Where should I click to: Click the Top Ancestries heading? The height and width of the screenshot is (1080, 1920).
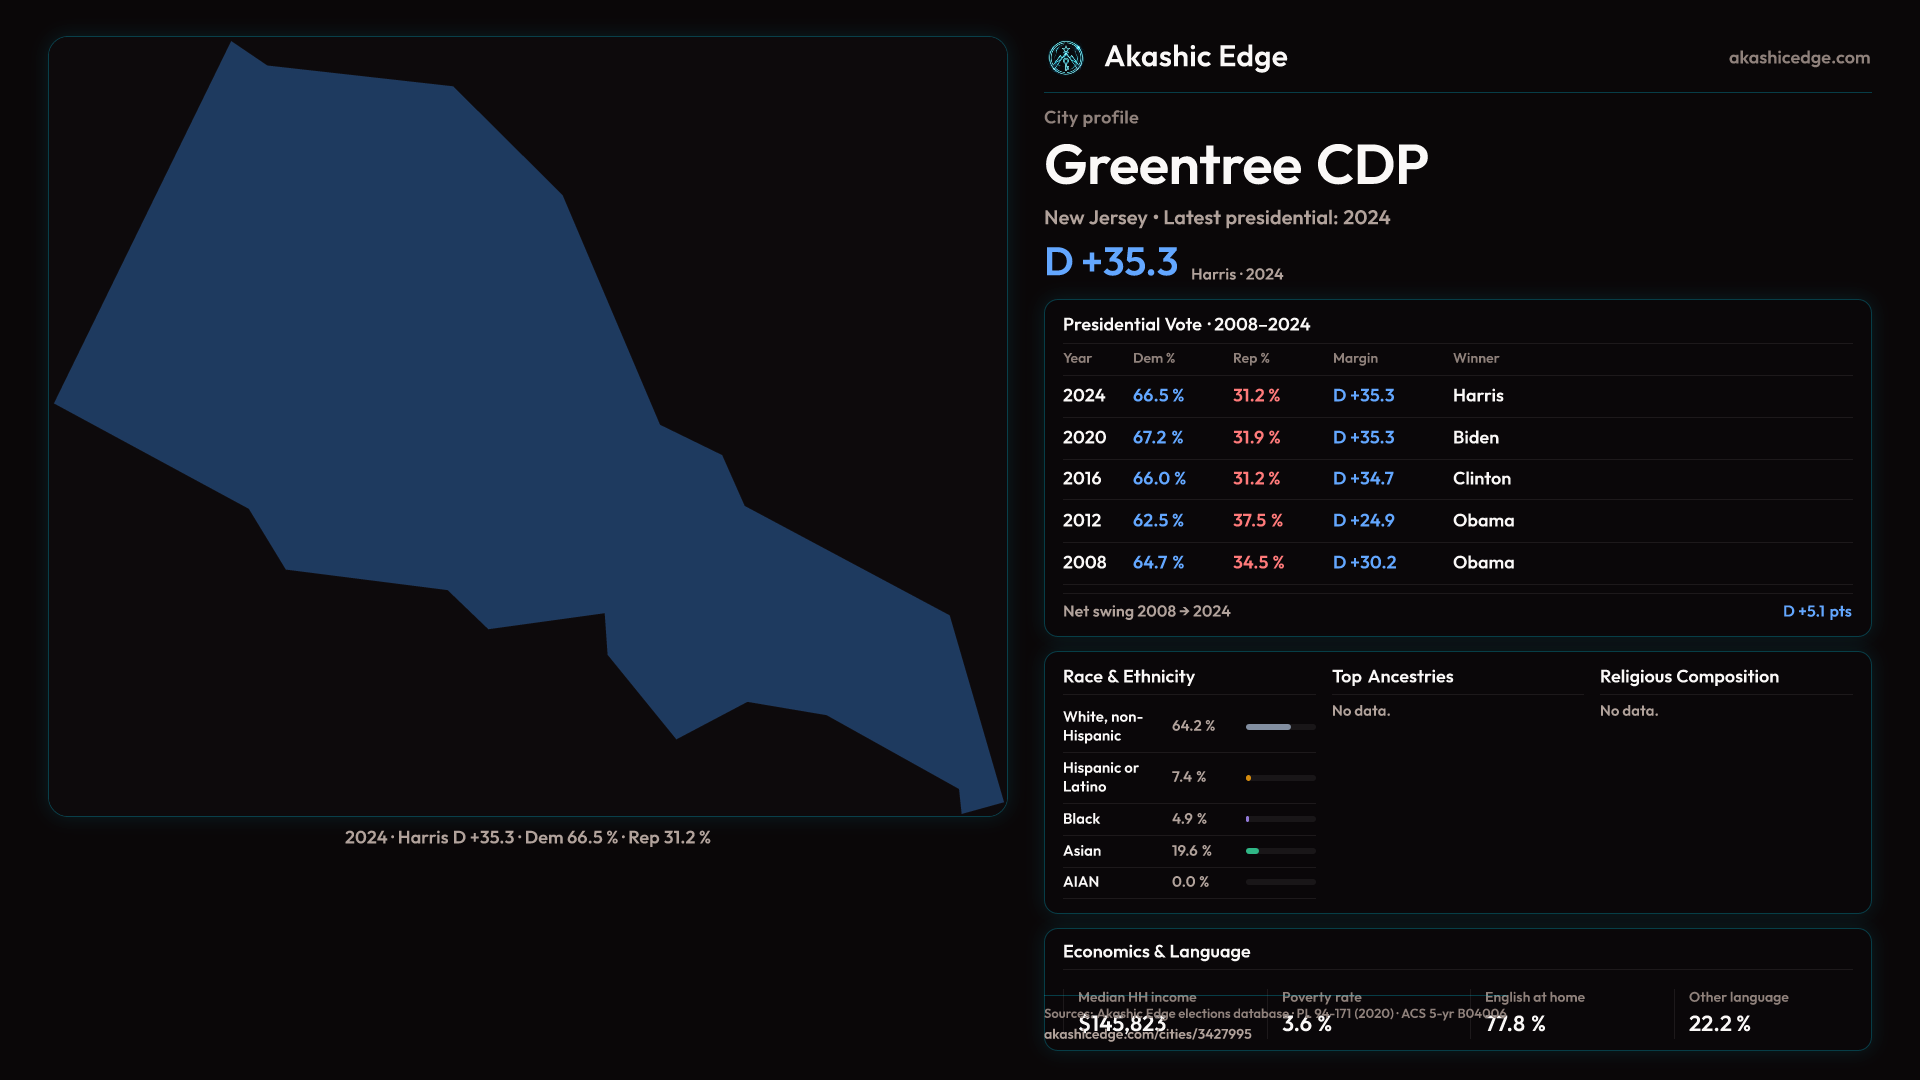[x=1392, y=677]
